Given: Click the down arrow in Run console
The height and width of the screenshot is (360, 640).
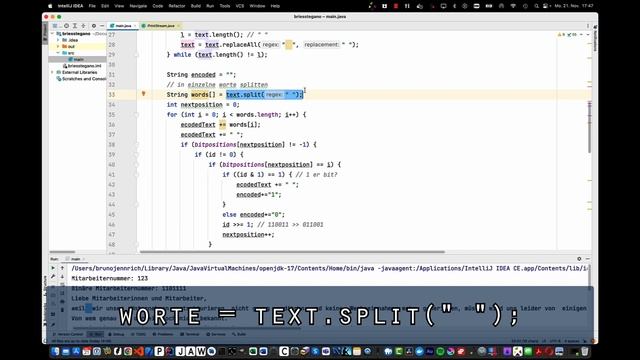Looking at the screenshot, I should pos(62,277).
